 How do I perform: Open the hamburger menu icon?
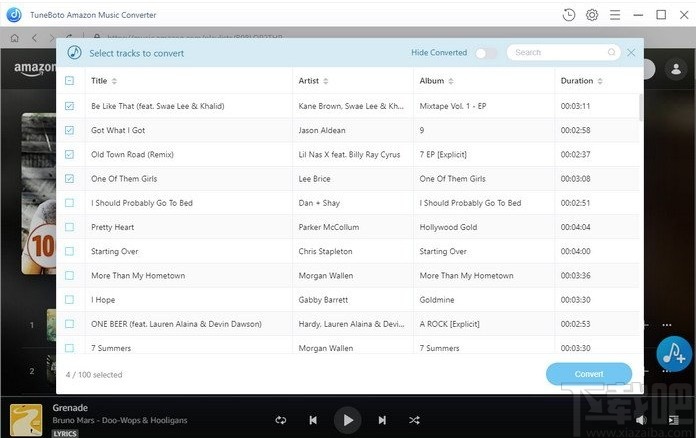(x=615, y=15)
